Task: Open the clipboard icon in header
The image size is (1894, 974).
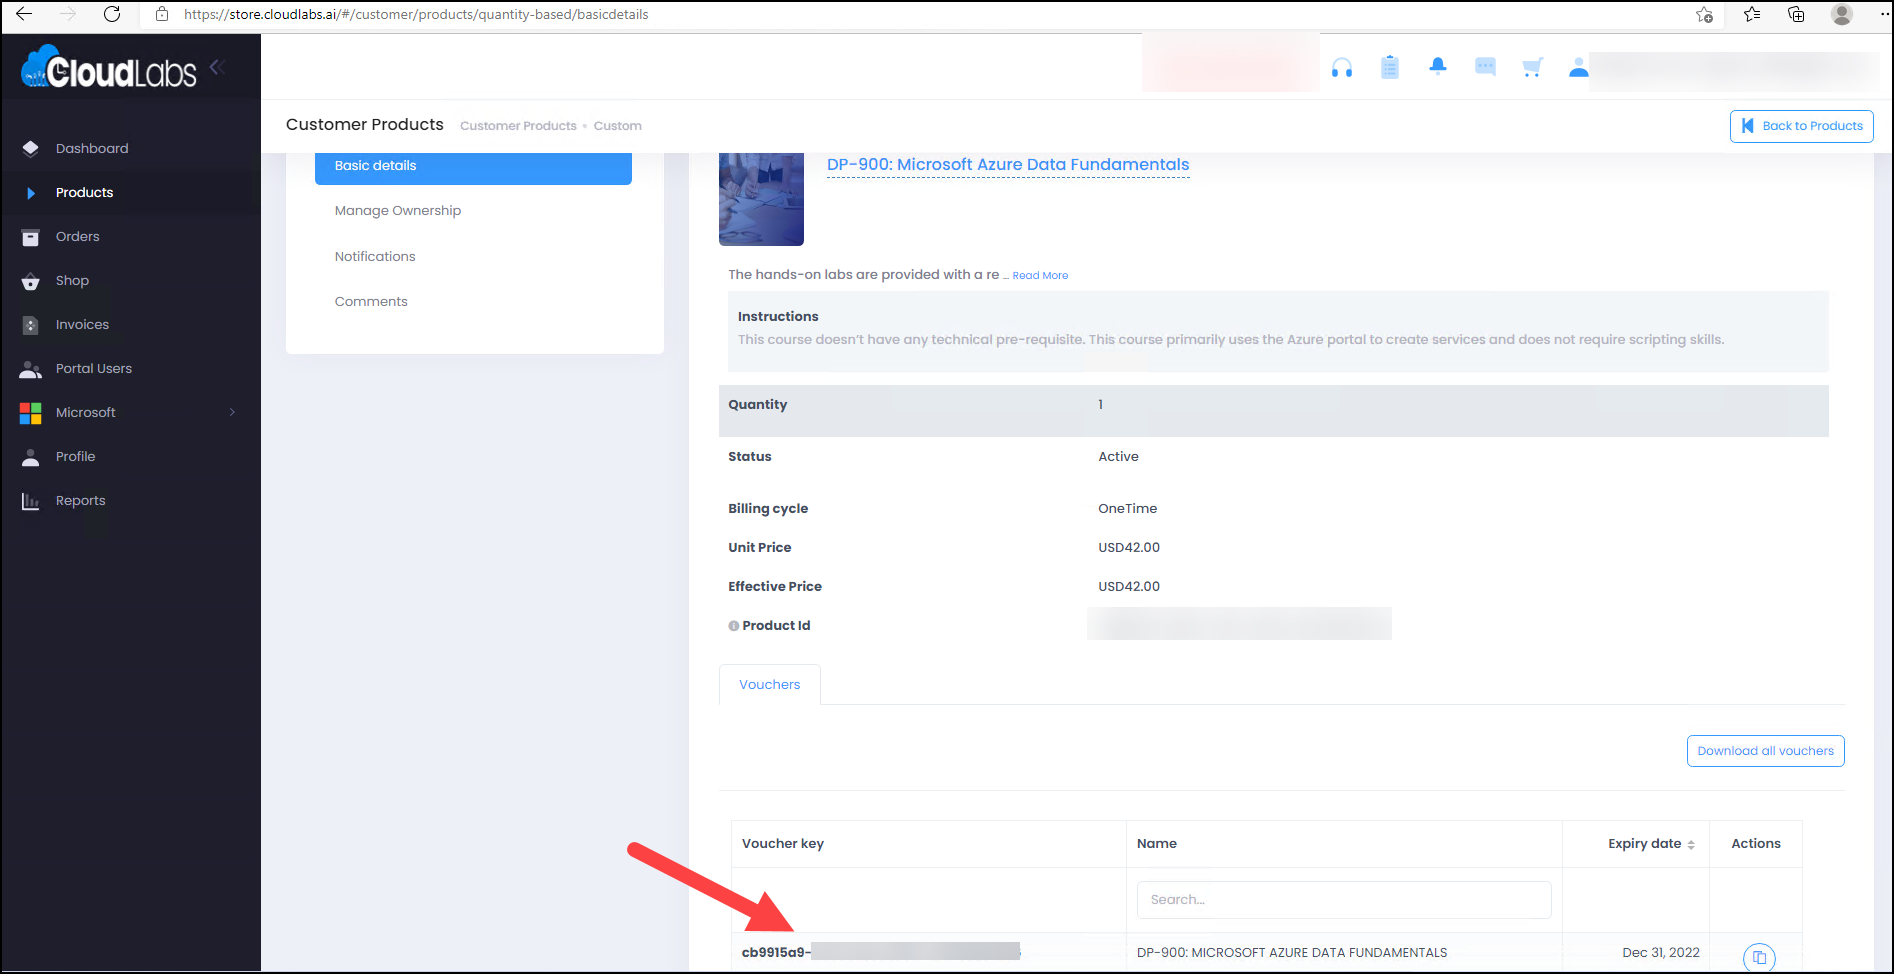Action: 1390,67
